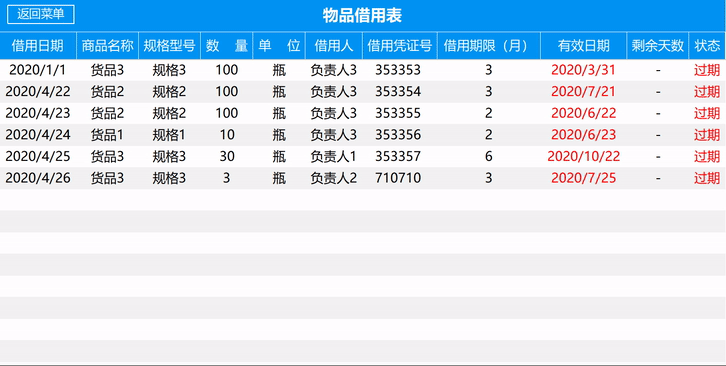The width and height of the screenshot is (726, 366).
Task: Select 过期 status in the 2020/10/22 row
Action: coord(707,156)
